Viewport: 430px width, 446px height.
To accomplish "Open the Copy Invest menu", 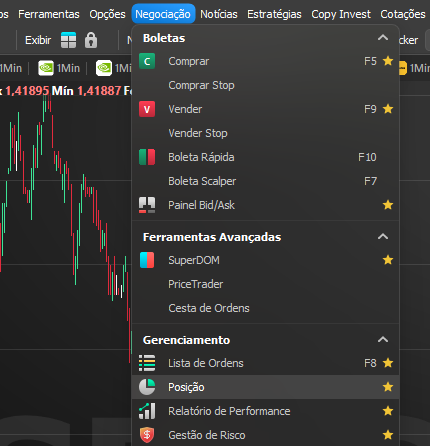I will pyautogui.click(x=341, y=14).
